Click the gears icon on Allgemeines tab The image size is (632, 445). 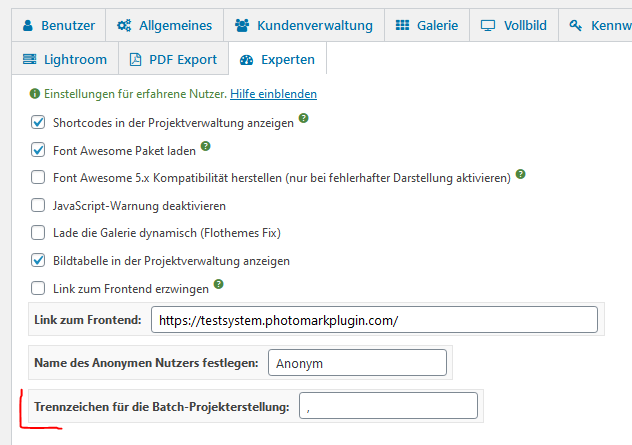(x=124, y=25)
